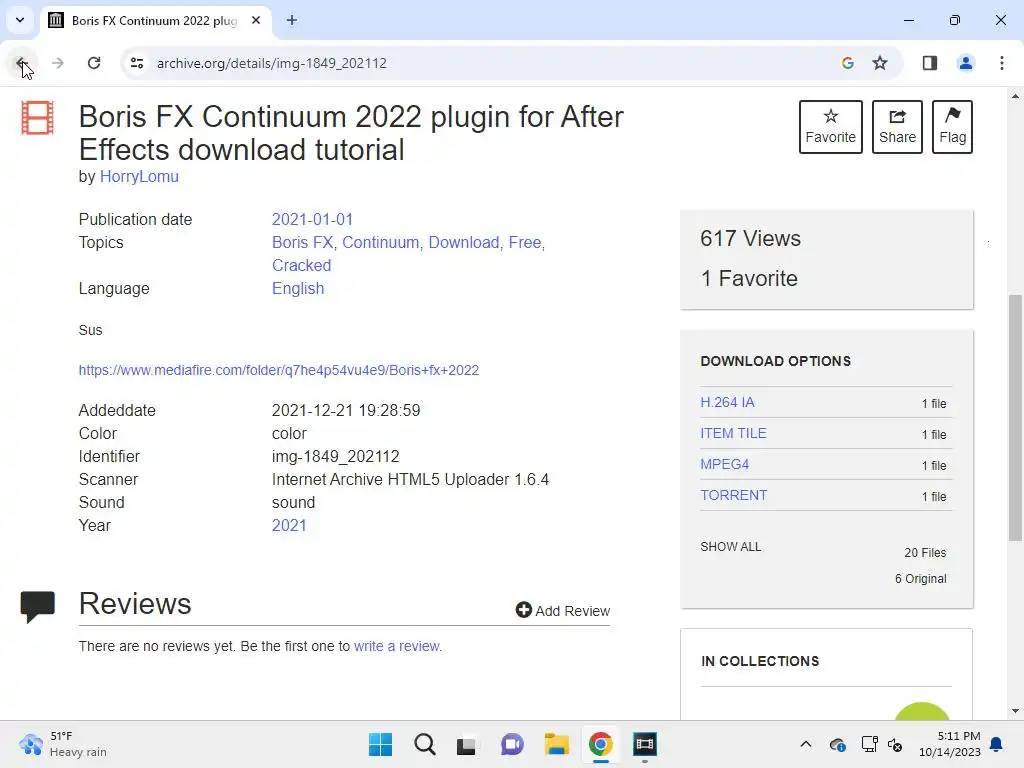Click the browser forward arrow
Screen dimensions: 1024x768
tap(57, 63)
